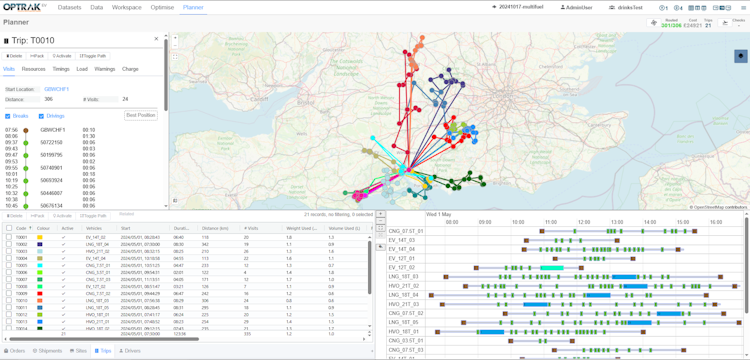Uncheck the Drivings checkbox
The image size is (750, 360).
[x=41, y=116]
